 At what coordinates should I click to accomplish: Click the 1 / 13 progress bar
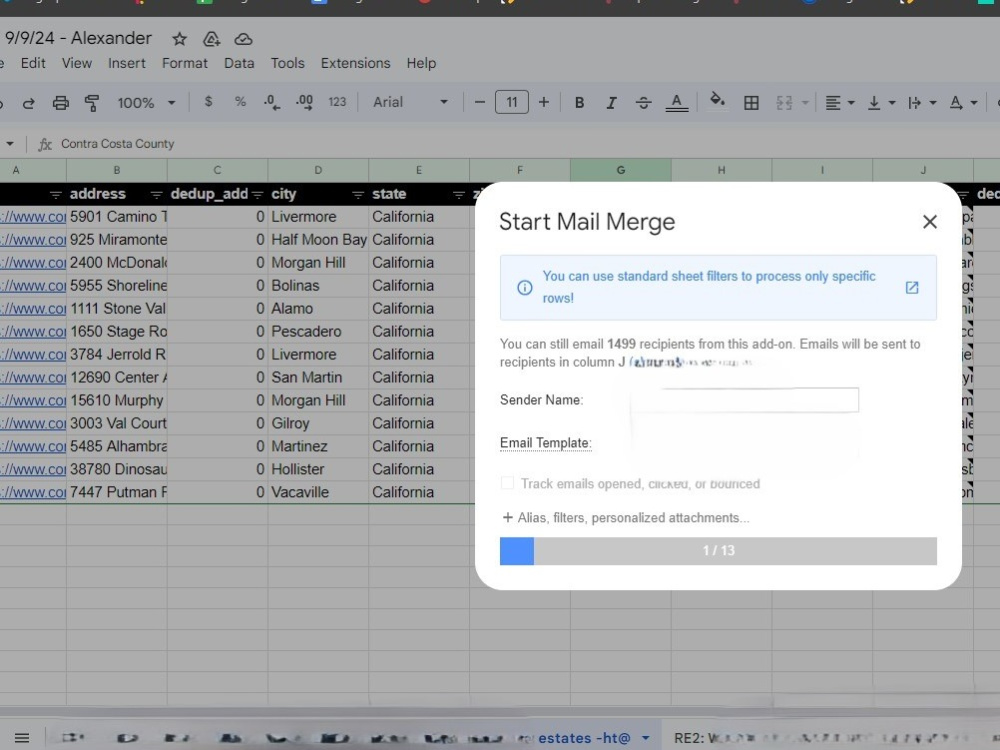(x=718, y=551)
